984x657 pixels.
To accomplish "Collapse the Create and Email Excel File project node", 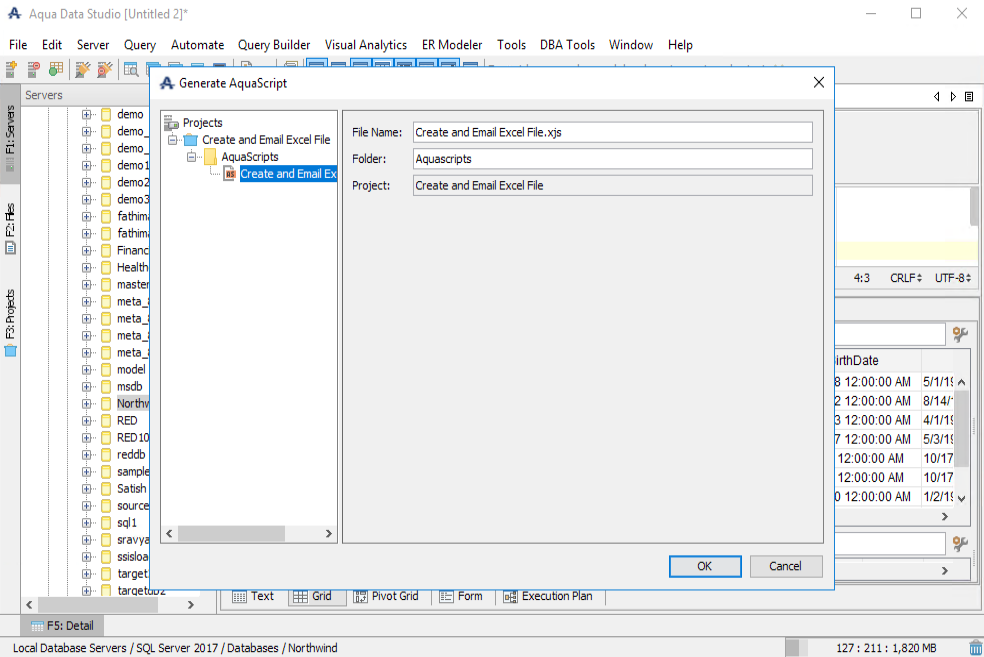I will pos(173,139).
